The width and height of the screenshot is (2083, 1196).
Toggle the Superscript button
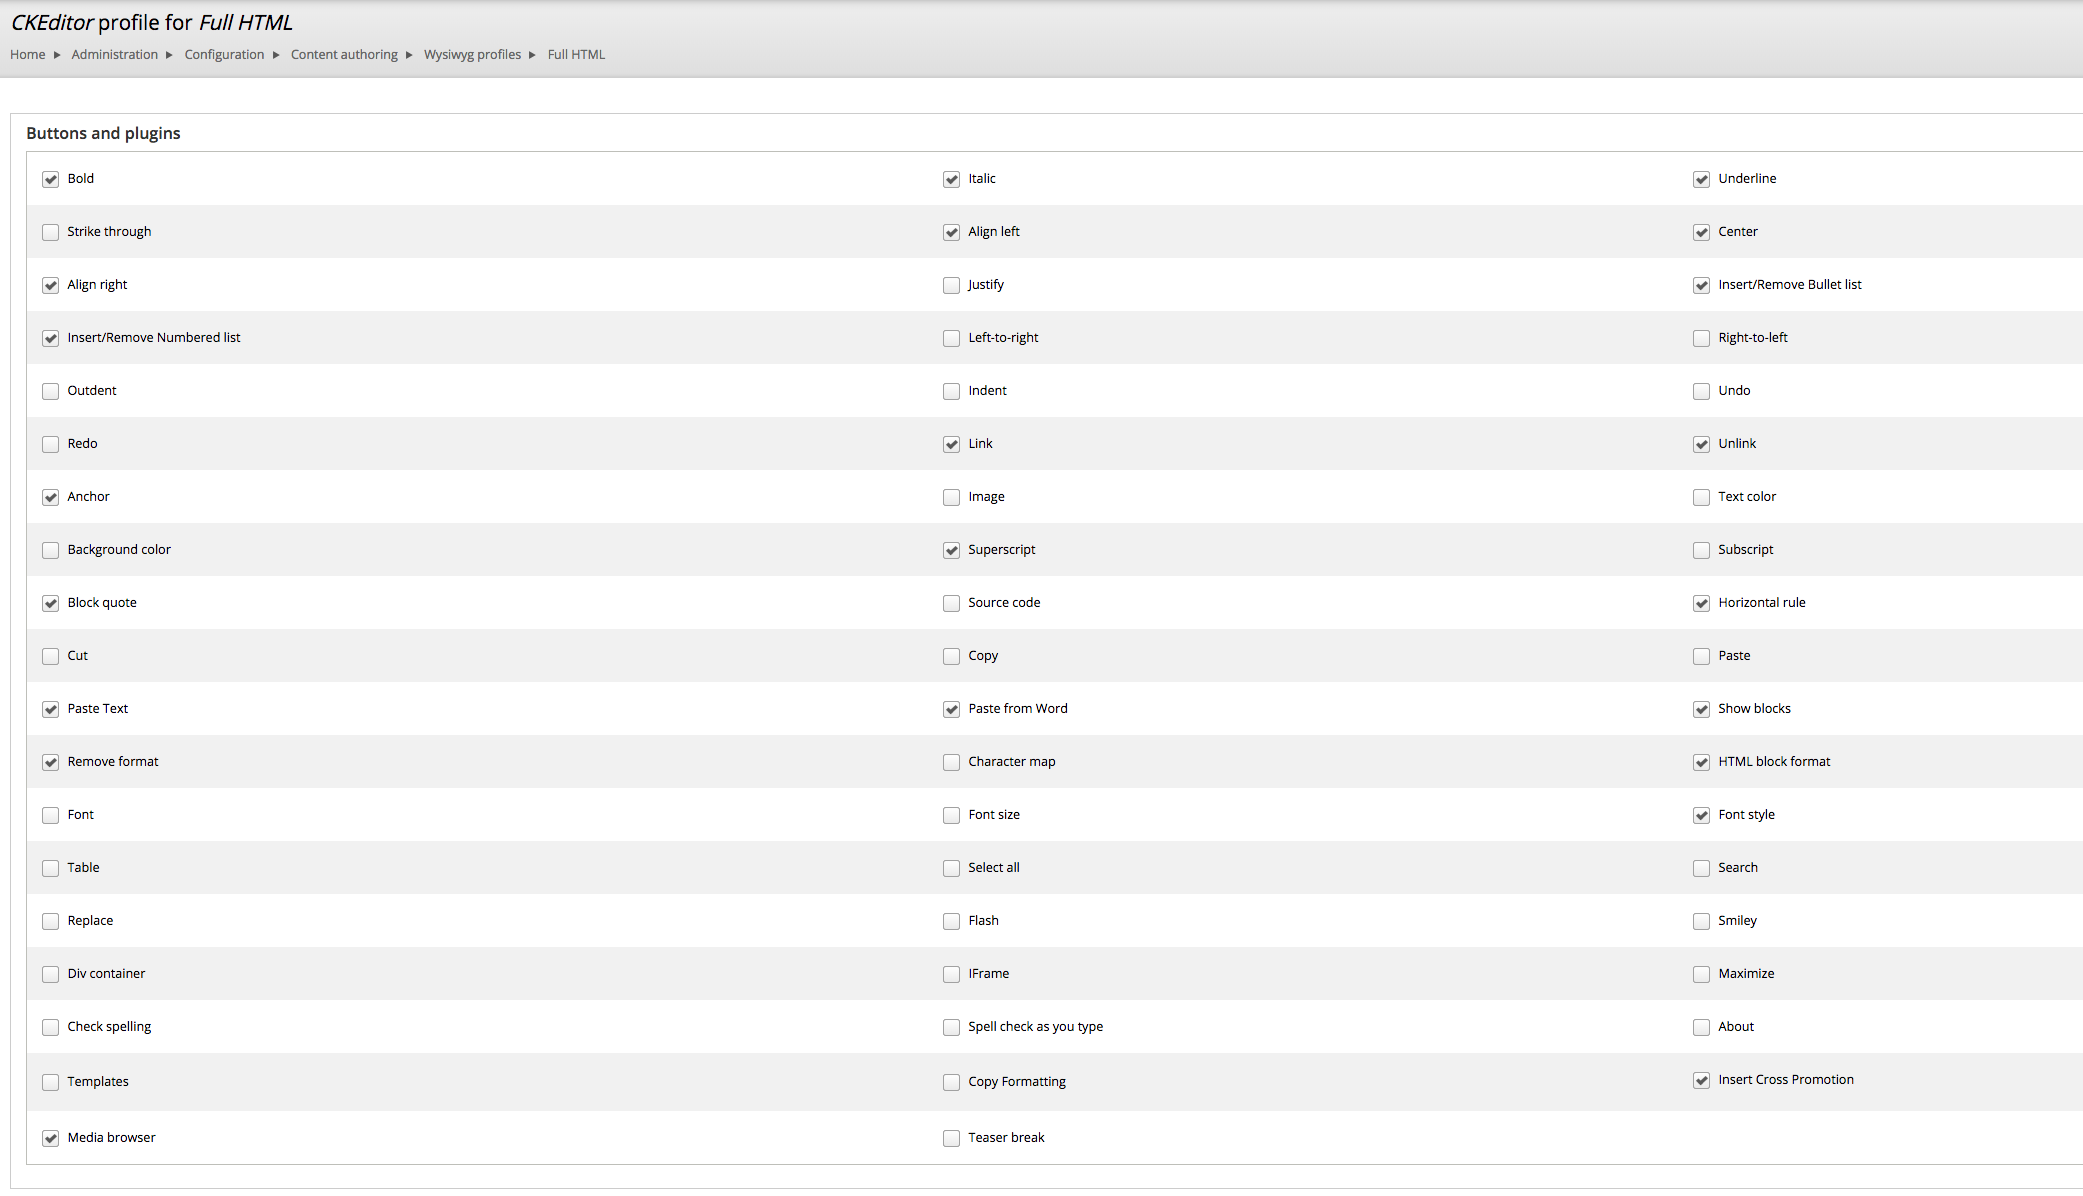(x=950, y=549)
